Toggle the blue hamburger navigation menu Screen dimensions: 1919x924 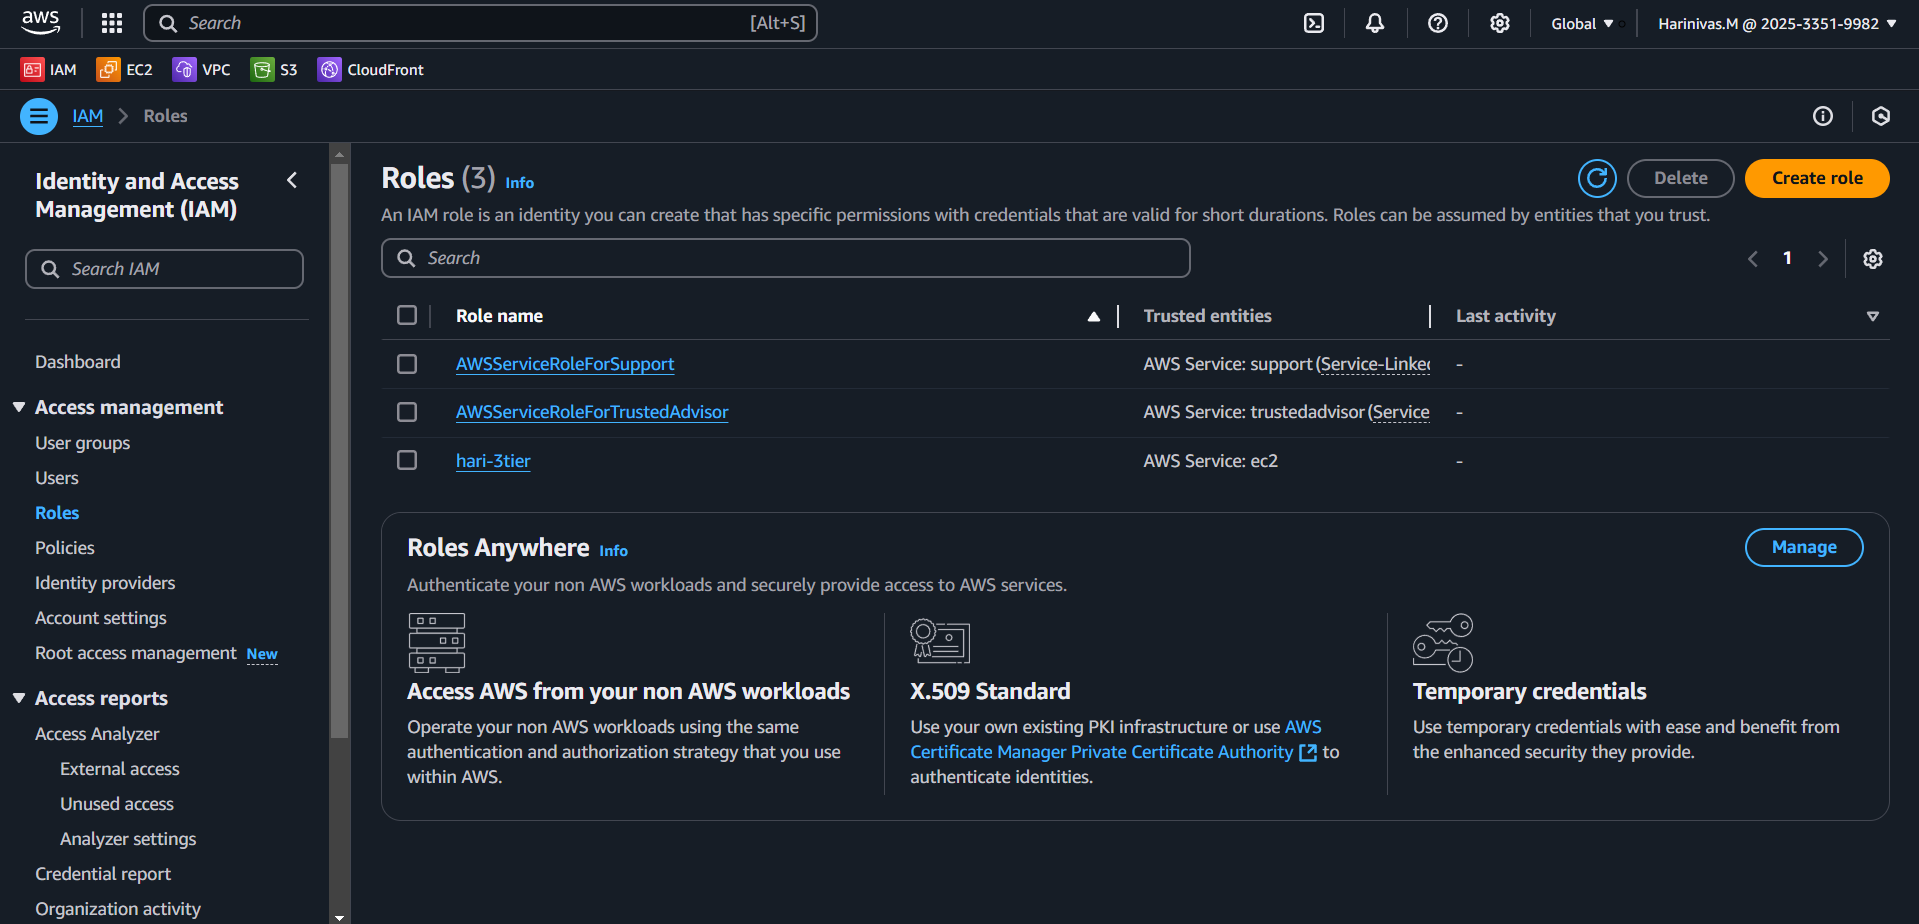[39, 116]
